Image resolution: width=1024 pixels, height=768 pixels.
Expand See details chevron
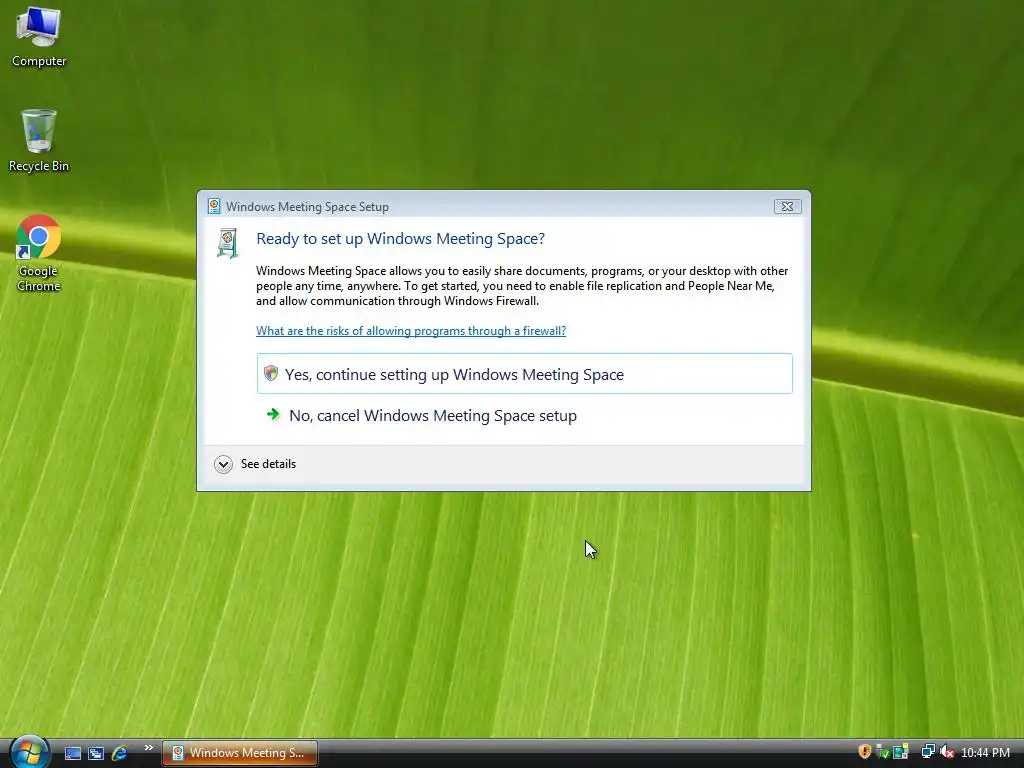click(x=223, y=464)
